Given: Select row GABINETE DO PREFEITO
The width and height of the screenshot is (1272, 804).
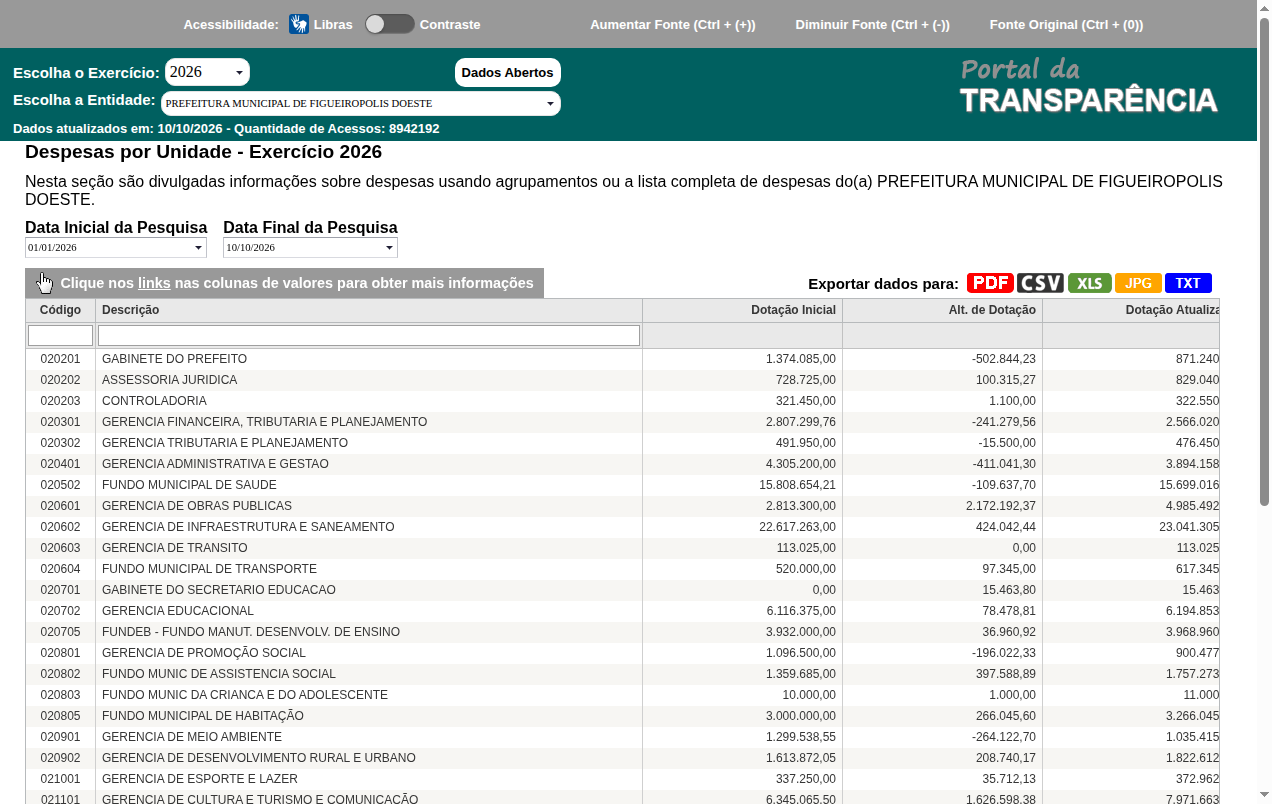Looking at the screenshot, I should (x=622, y=359).
